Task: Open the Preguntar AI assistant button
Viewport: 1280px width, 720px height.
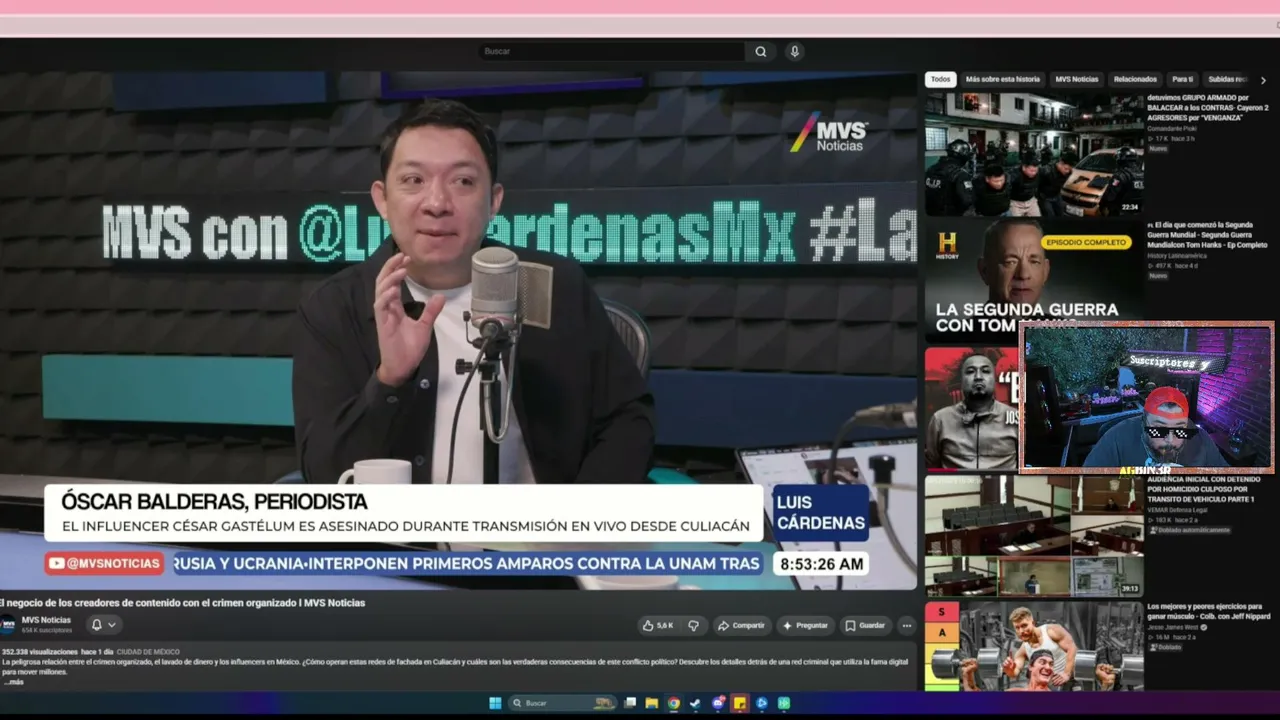Action: pyautogui.click(x=805, y=625)
